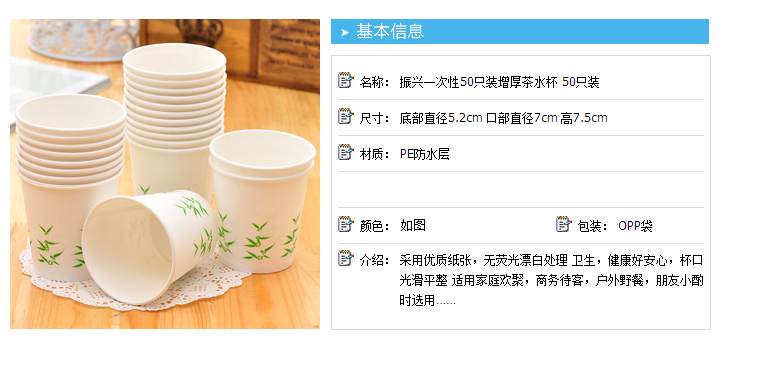Click the ellipsis after 时选用 to expand
The width and height of the screenshot is (763, 372).
(x=446, y=301)
